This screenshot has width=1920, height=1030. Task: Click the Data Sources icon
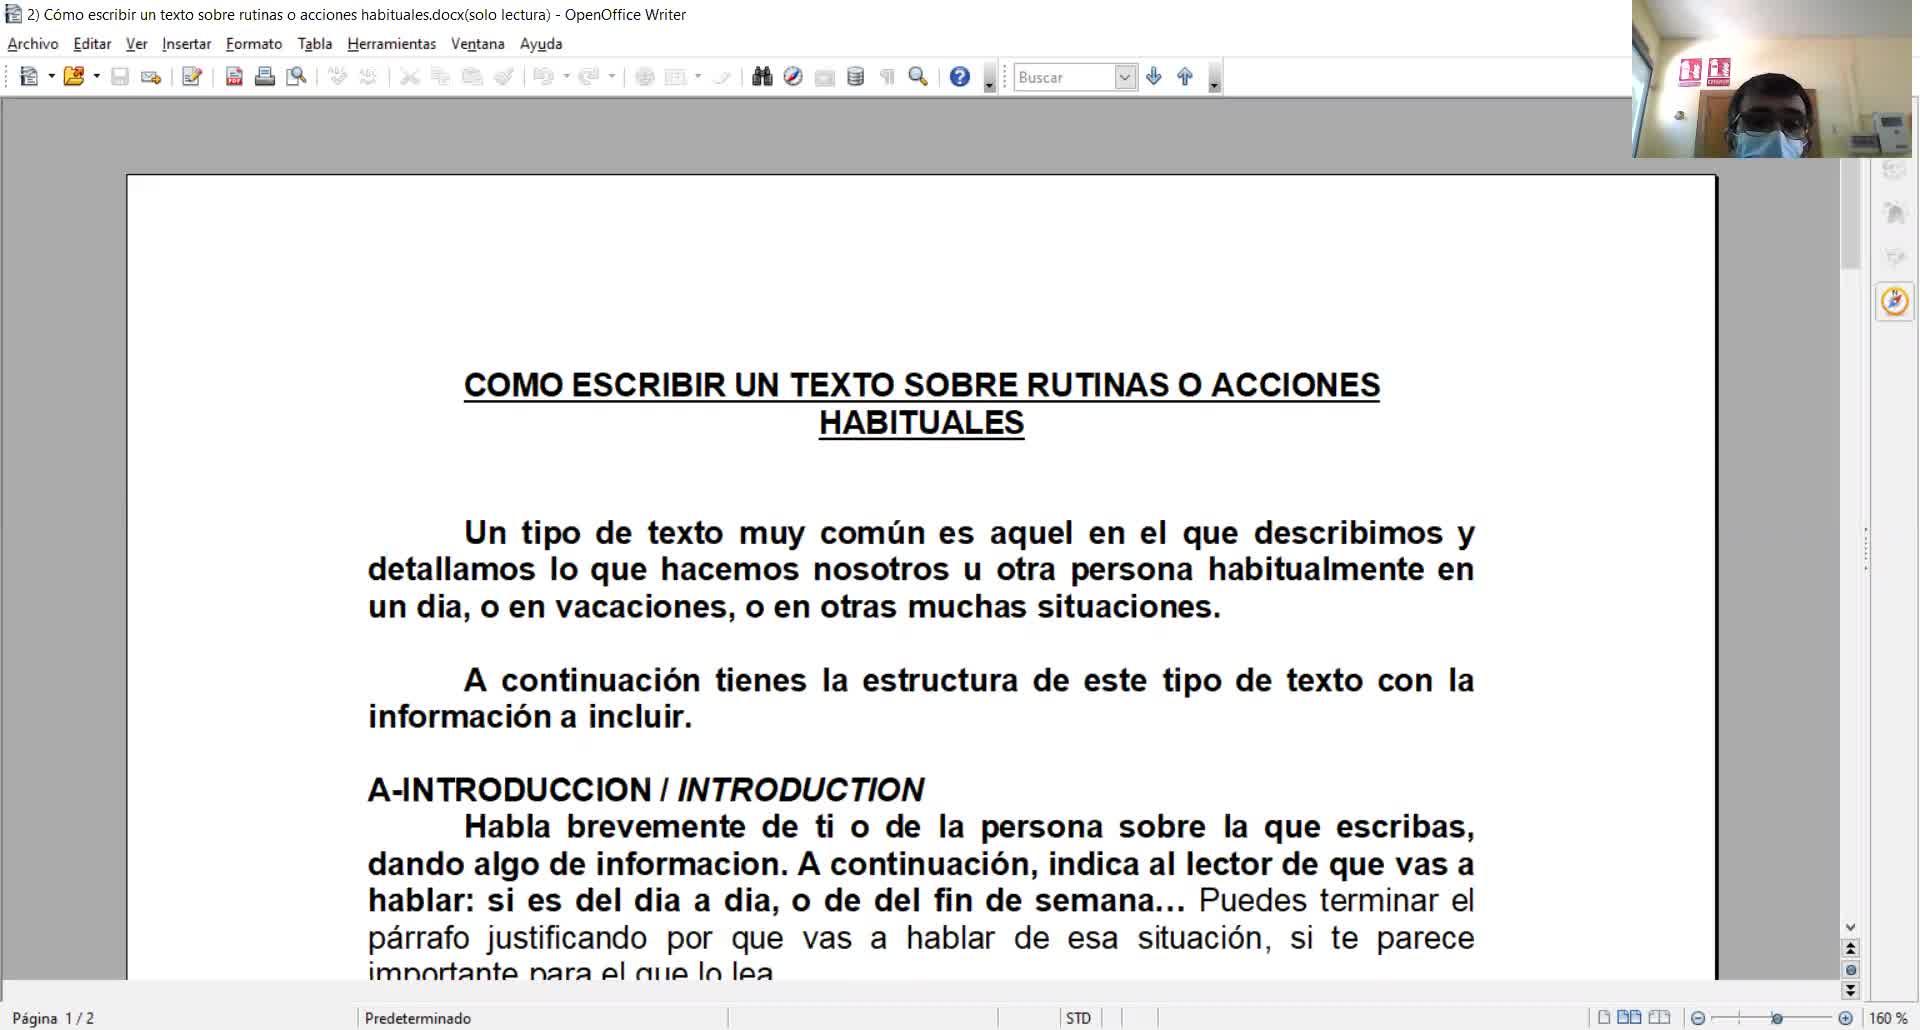(856, 77)
